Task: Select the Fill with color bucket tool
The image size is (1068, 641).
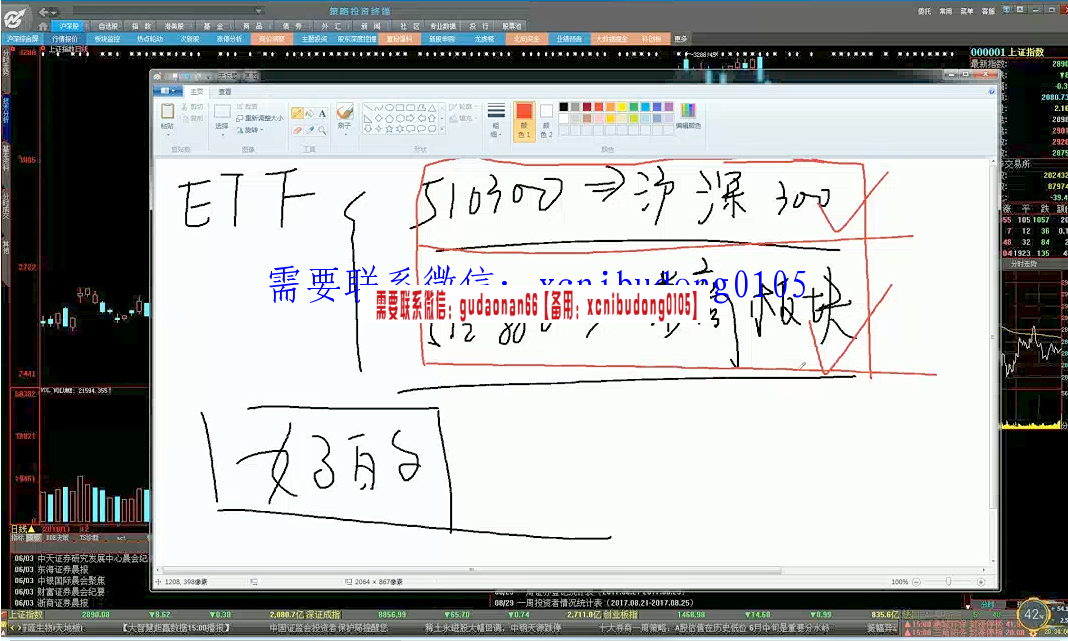Action: 309,114
